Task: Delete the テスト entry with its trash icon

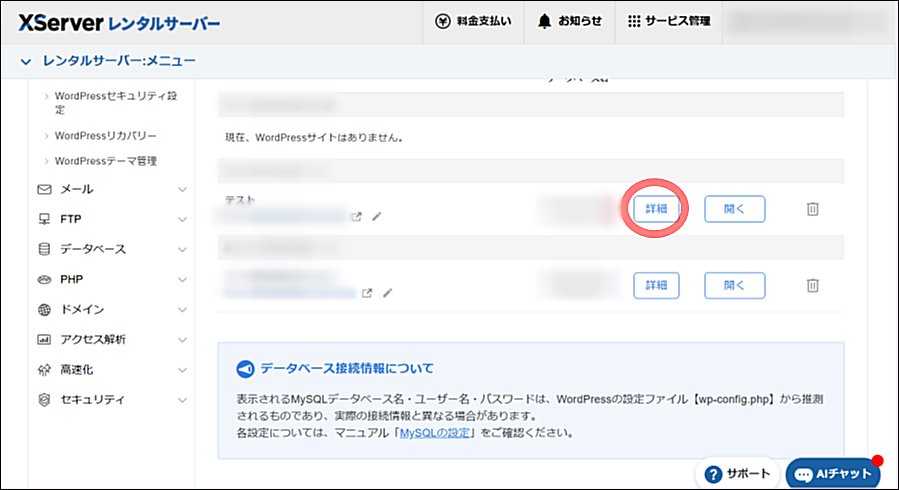Action: pos(812,209)
